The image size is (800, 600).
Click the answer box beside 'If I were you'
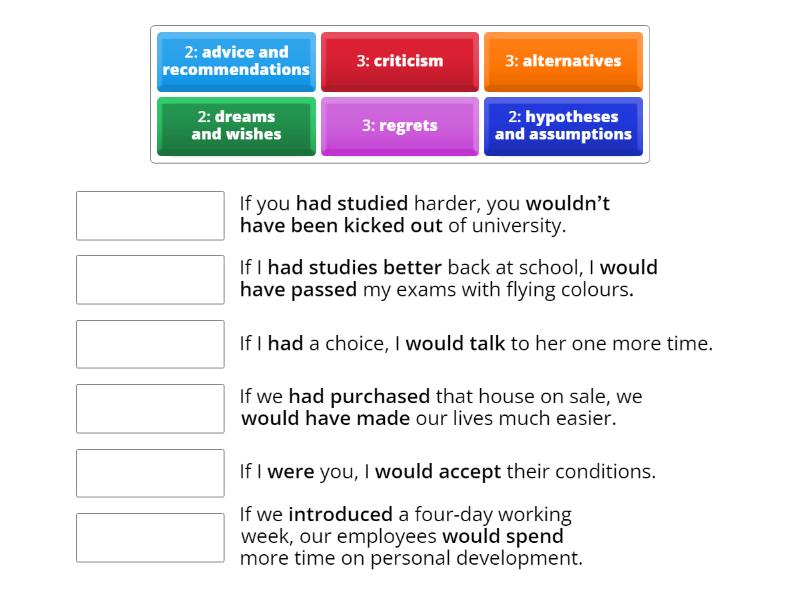pyautogui.click(x=150, y=473)
